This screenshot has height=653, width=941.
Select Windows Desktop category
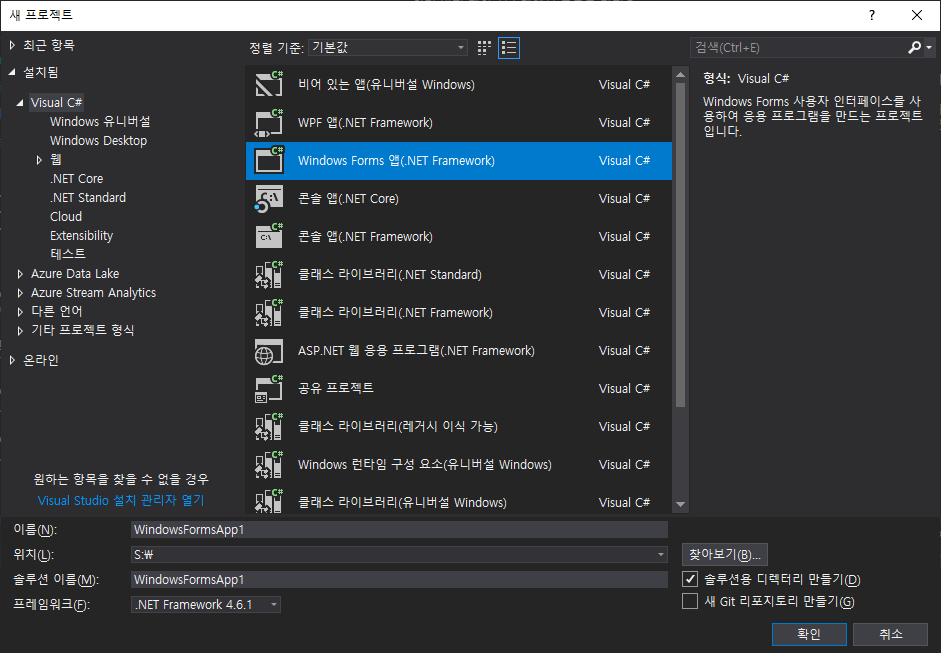click(x=98, y=140)
